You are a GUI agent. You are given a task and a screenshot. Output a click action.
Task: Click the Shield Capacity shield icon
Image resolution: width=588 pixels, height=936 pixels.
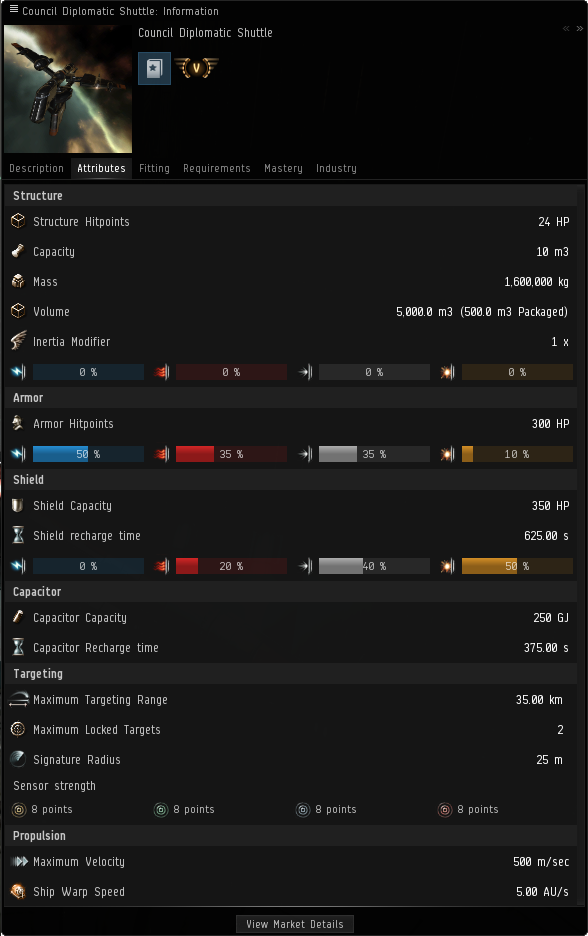tap(18, 505)
